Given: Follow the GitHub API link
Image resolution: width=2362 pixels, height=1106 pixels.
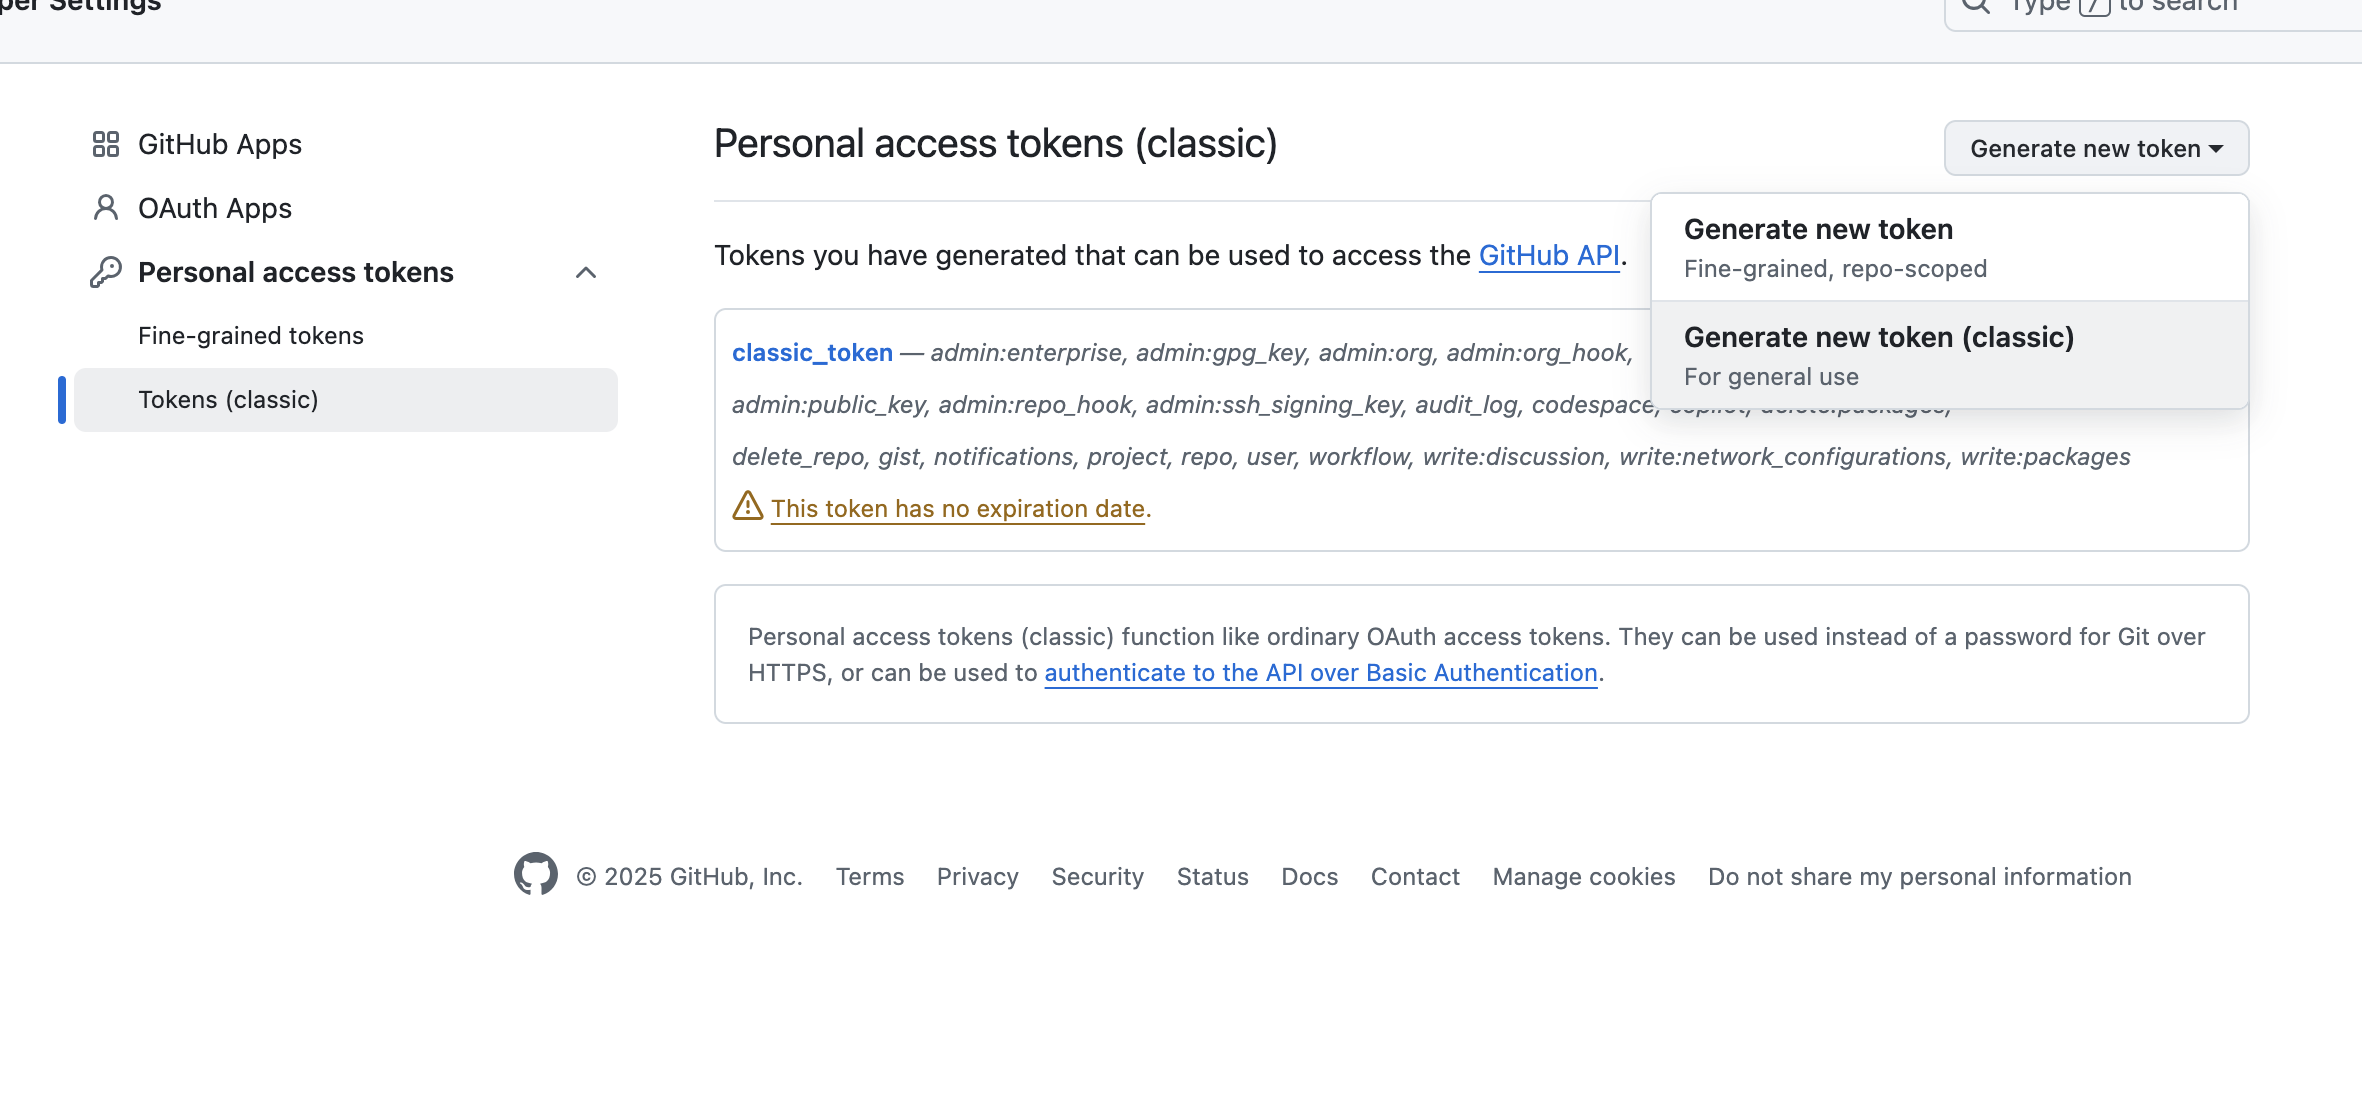Looking at the screenshot, I should (1549, 256).
